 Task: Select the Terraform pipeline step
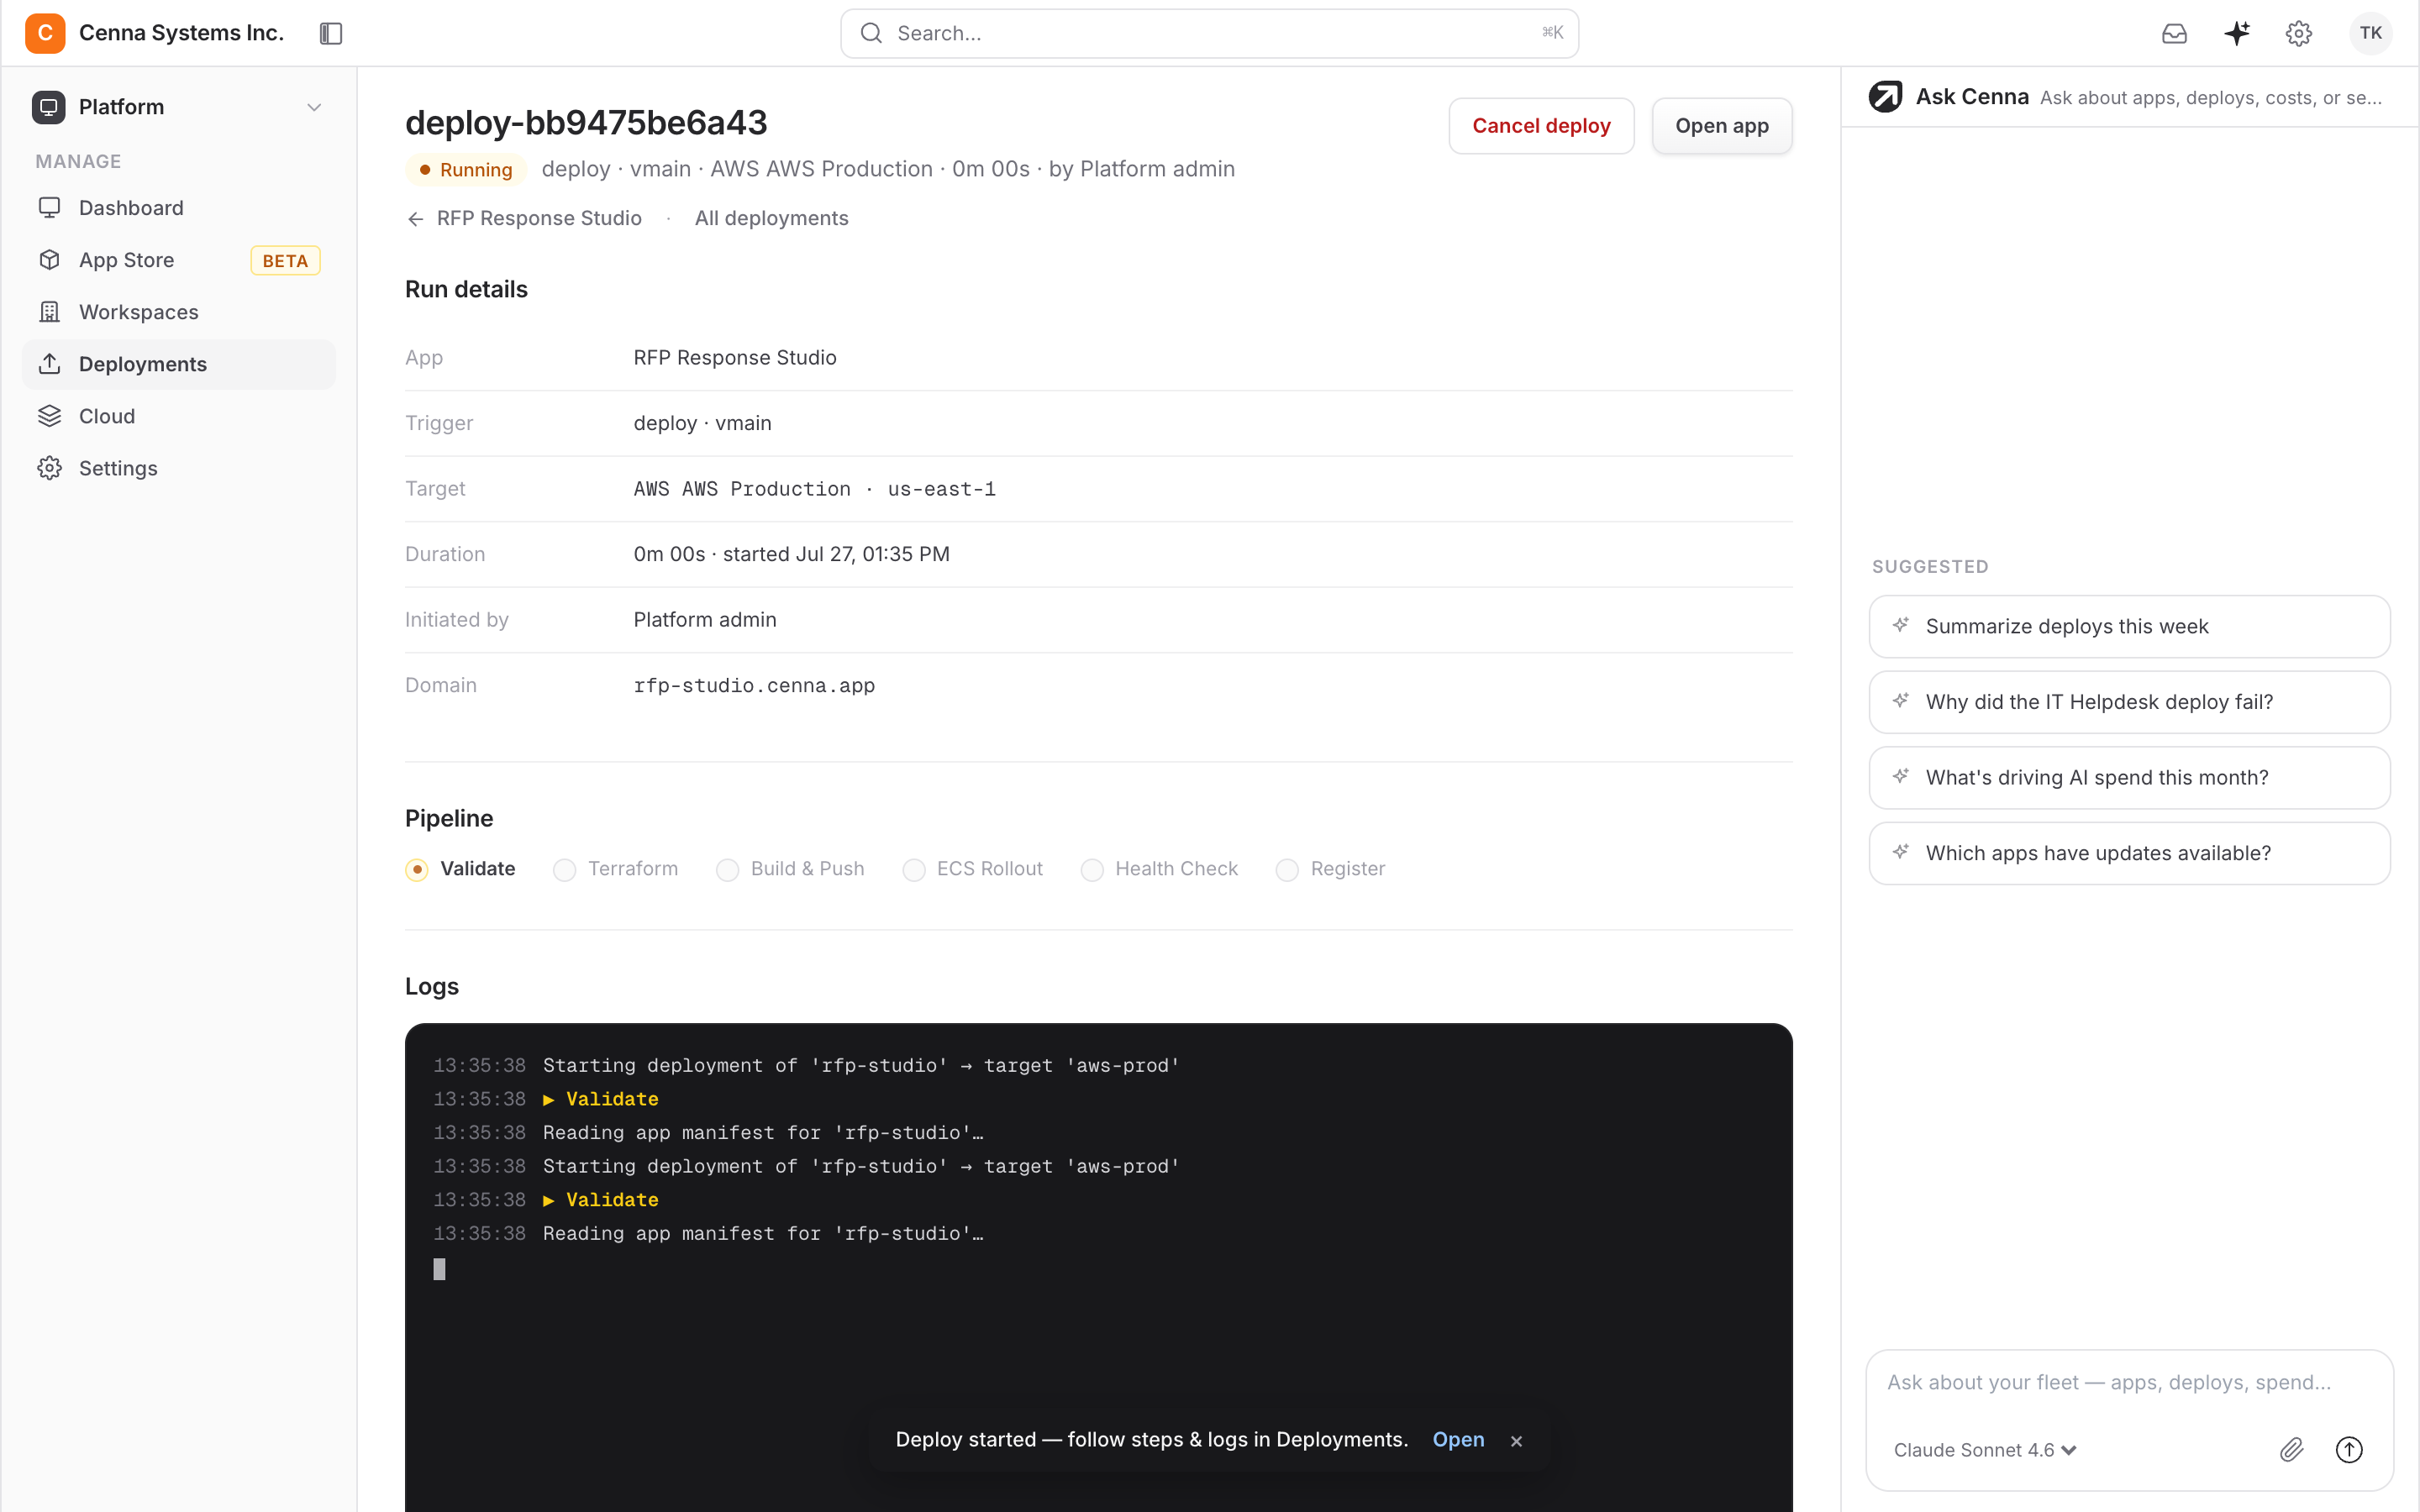click(x=615, y=869)
